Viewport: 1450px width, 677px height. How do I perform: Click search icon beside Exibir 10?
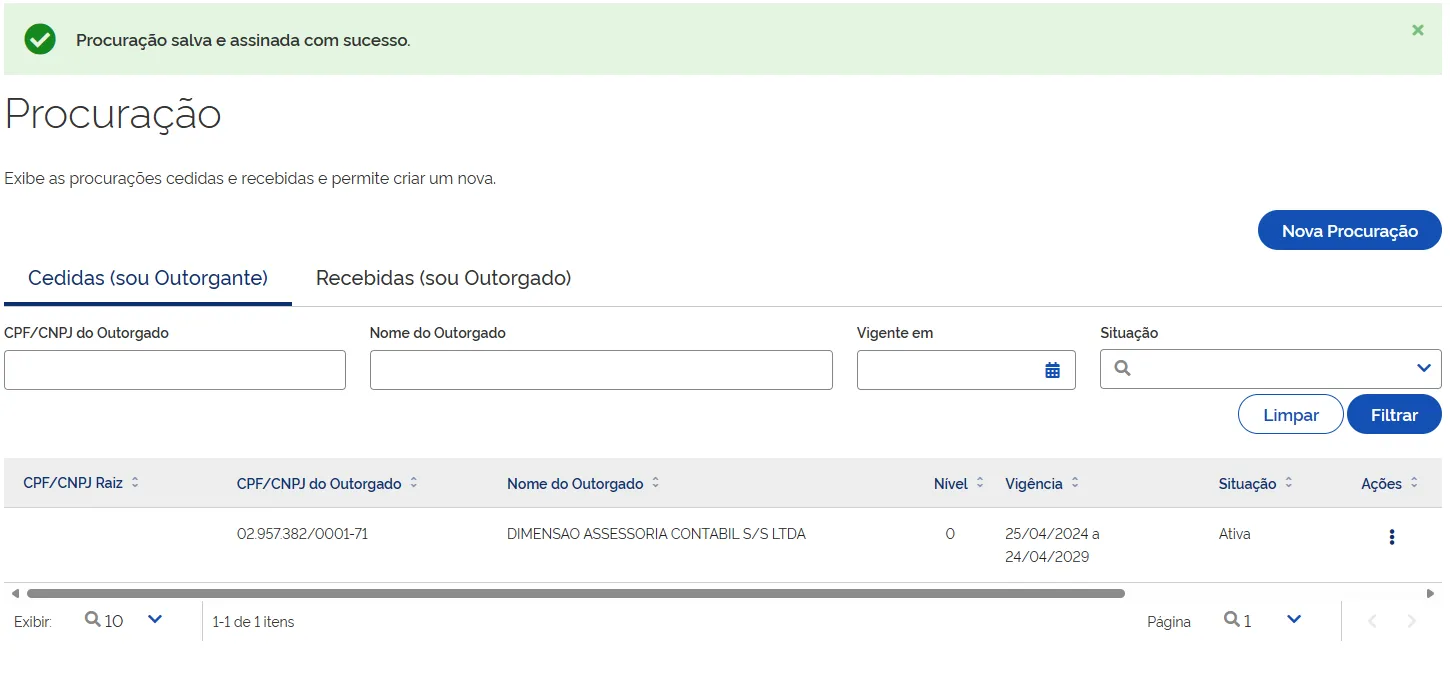92,620
